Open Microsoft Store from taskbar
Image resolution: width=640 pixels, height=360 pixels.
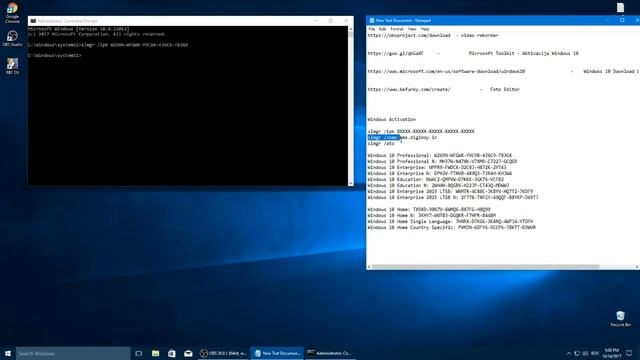tap(172, 353)
